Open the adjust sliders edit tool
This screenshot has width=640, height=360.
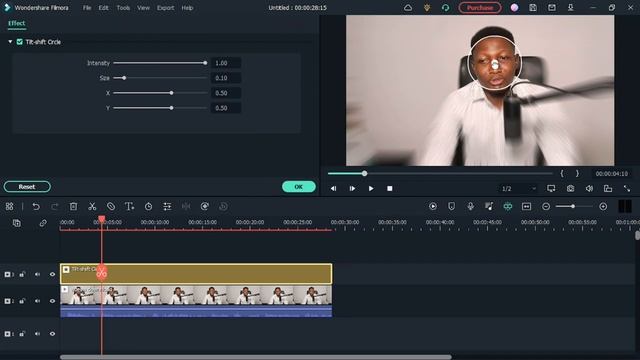point(167,207)
